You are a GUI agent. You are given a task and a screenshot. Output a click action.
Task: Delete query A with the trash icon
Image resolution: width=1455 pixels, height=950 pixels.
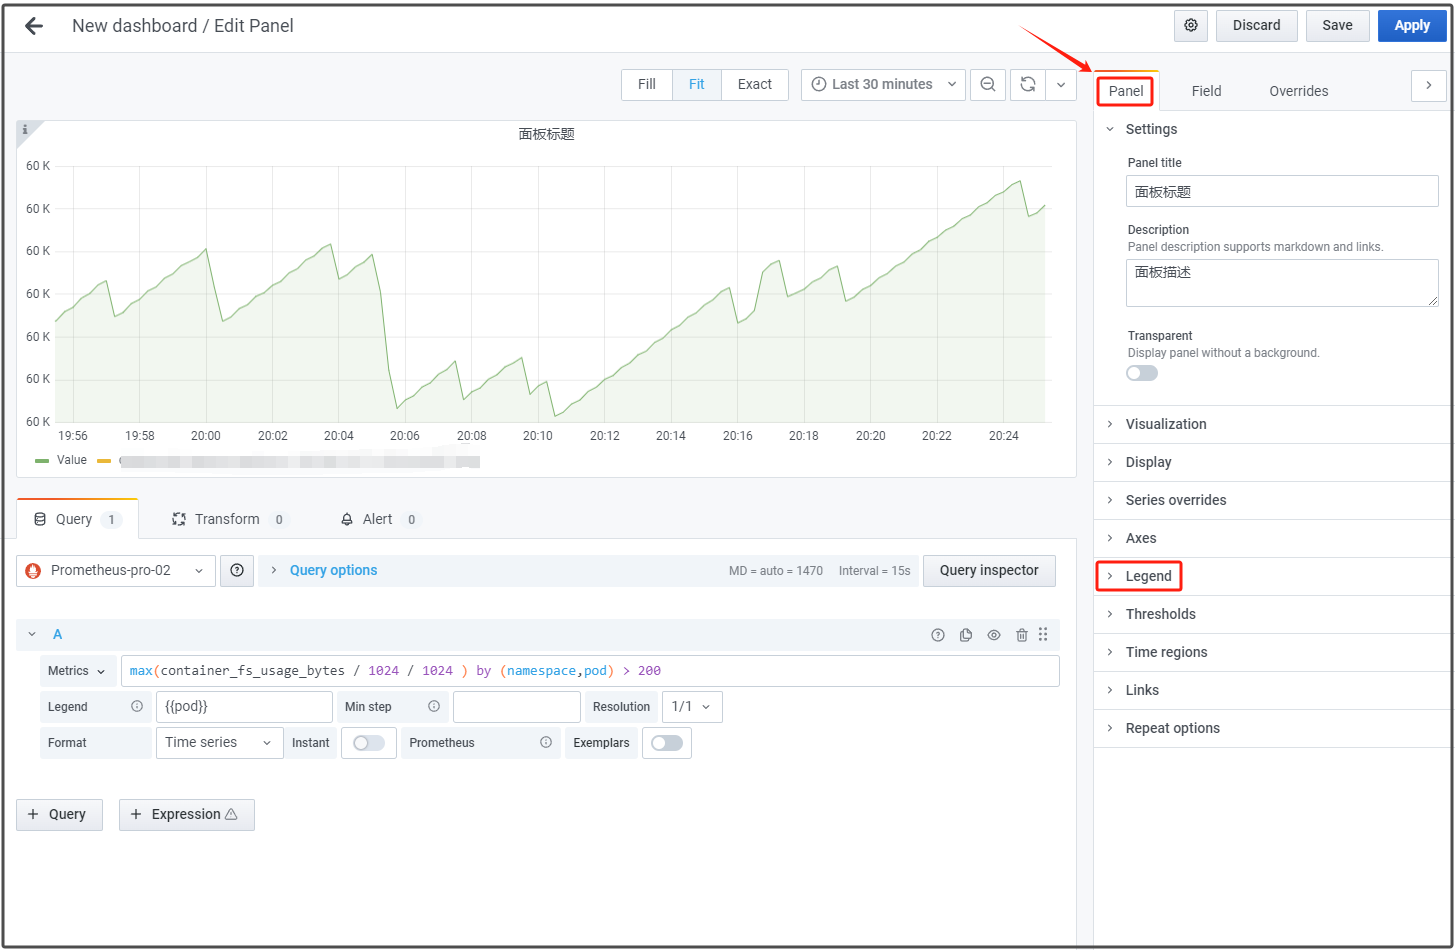(x=1021, y=635)
